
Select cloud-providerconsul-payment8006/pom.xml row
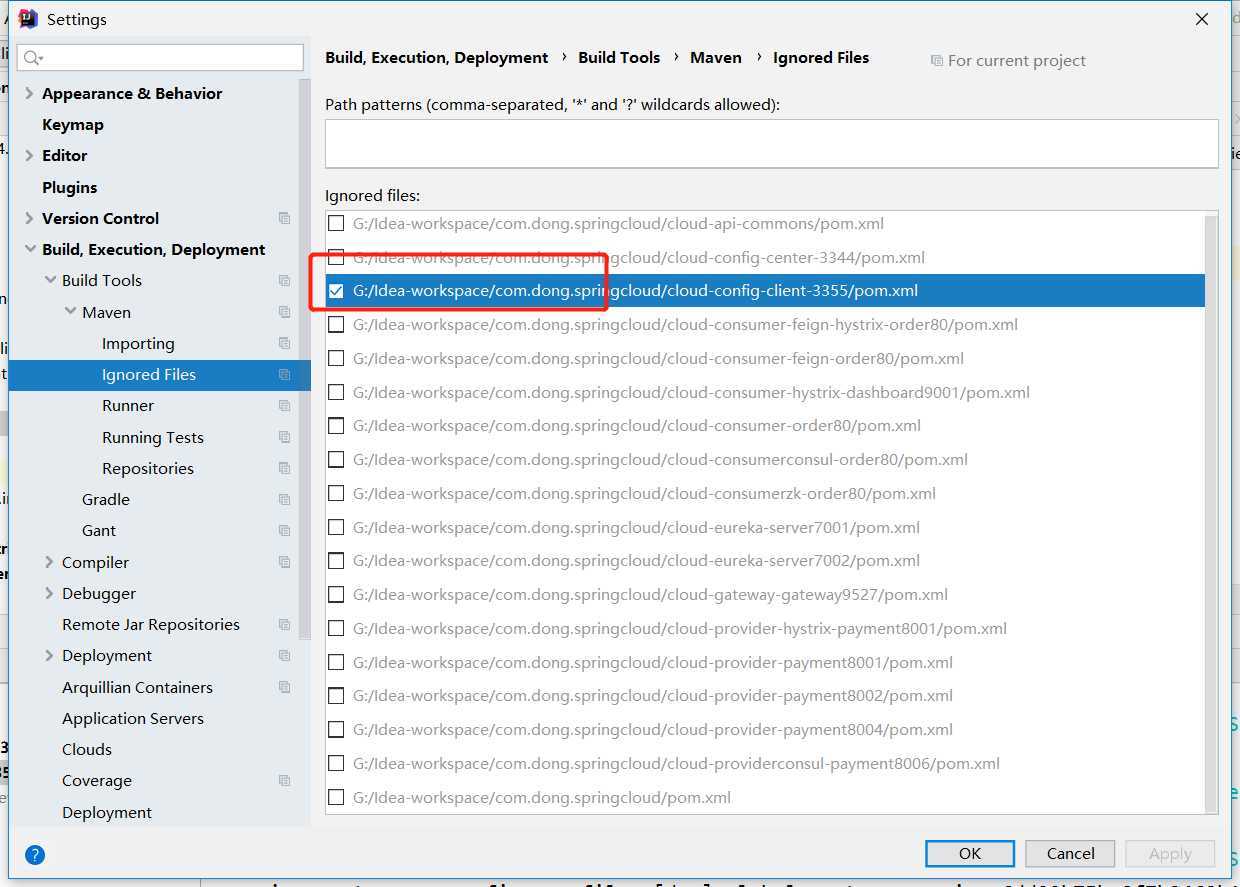(x=765, y=763)
